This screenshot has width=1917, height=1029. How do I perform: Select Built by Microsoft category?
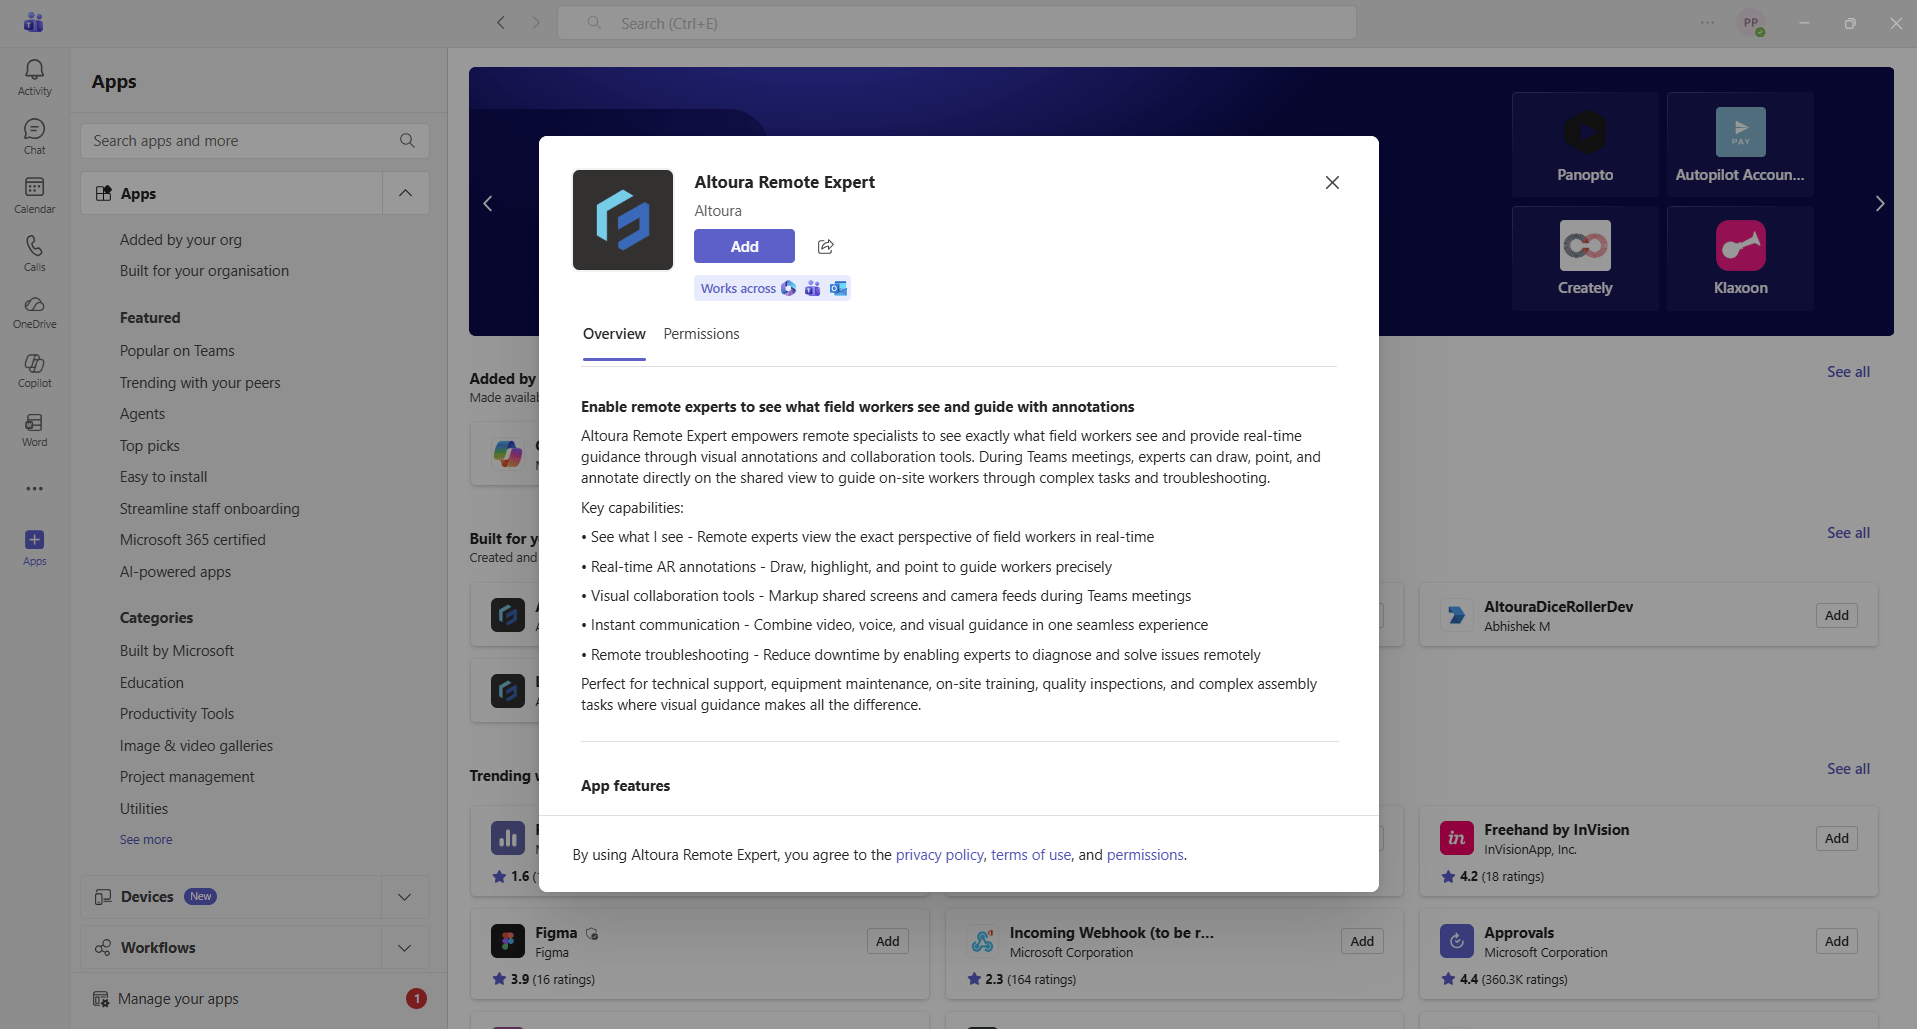coord(177,651)
